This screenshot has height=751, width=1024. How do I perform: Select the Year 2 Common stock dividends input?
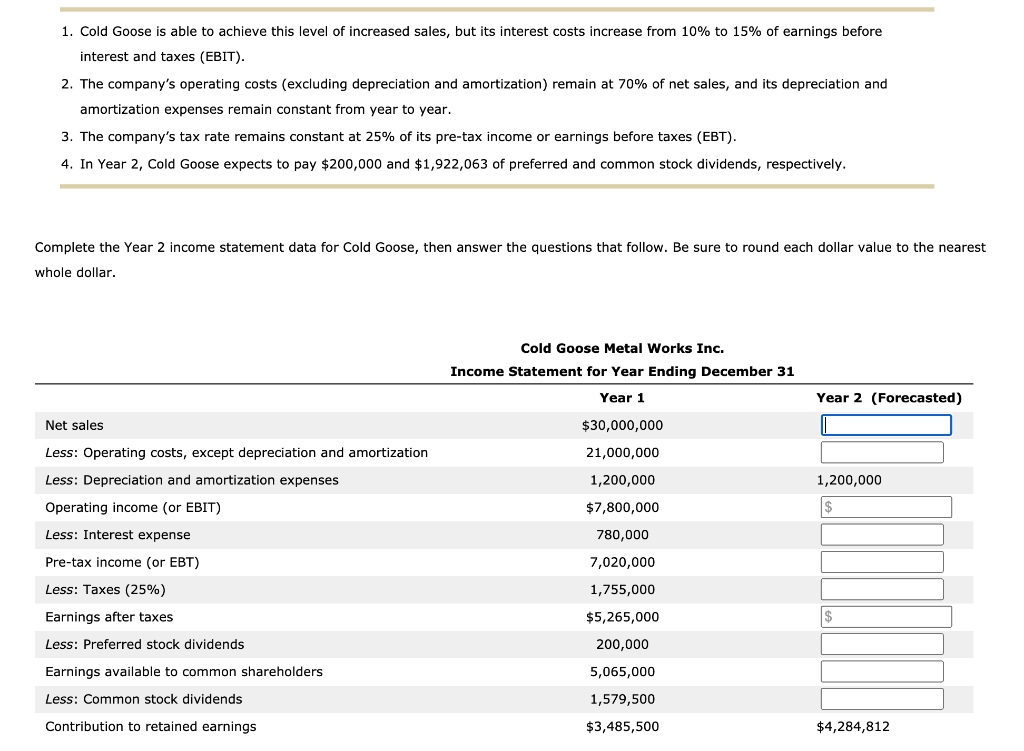click(882, 699)
